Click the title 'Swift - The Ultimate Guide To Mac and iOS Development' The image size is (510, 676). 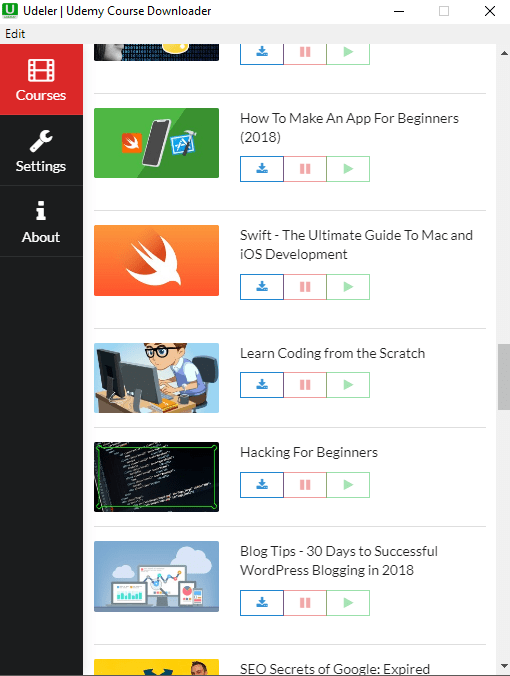(356, 245)
